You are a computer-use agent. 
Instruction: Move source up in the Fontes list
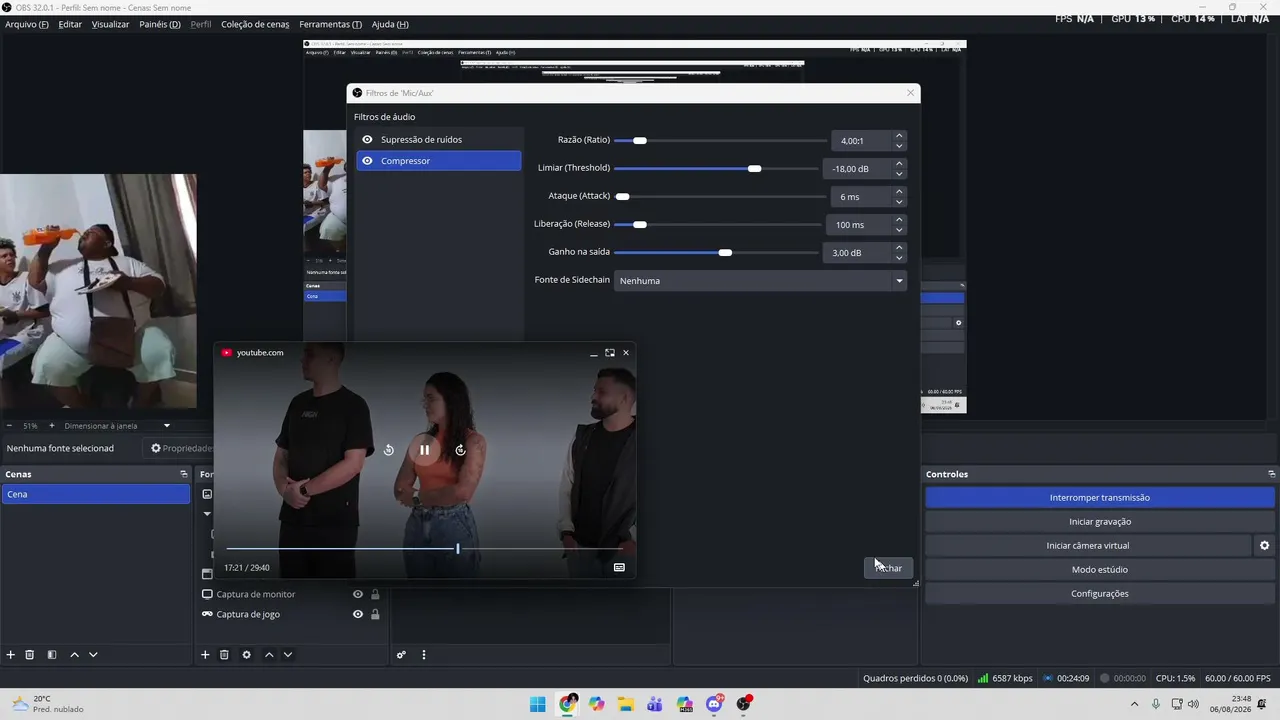point(269,655)
